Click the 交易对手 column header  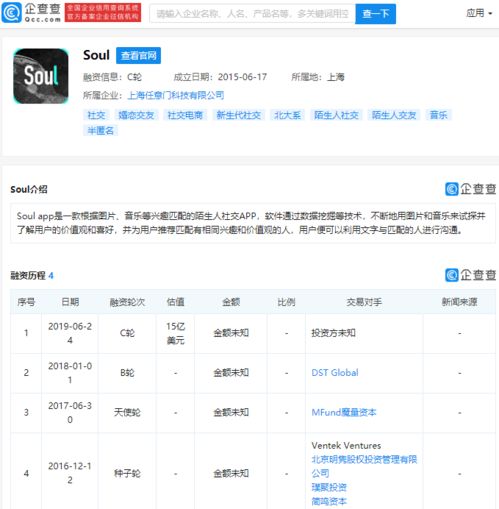tap(364, 302)
